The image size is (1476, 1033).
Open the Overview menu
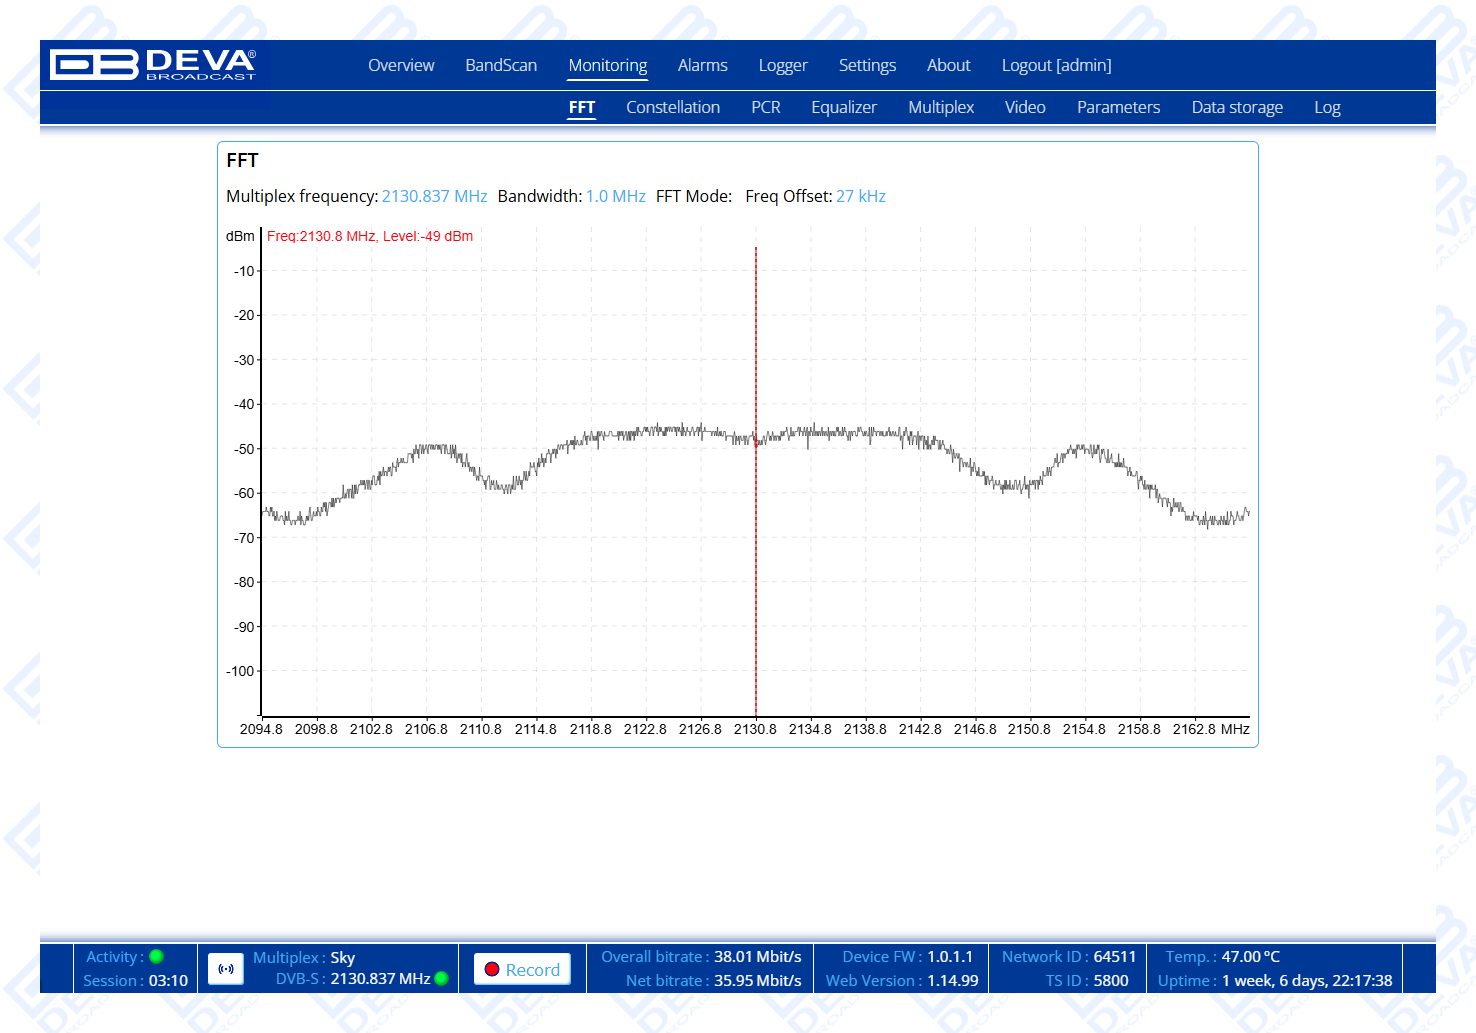[x=401, y=66]
